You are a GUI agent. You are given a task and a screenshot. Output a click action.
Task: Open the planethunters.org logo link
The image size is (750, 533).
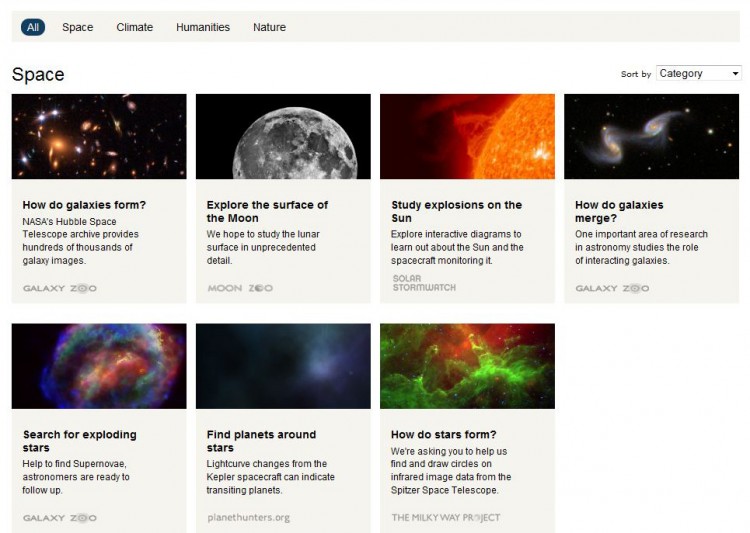pyautogui.click(x=248, y=518)
